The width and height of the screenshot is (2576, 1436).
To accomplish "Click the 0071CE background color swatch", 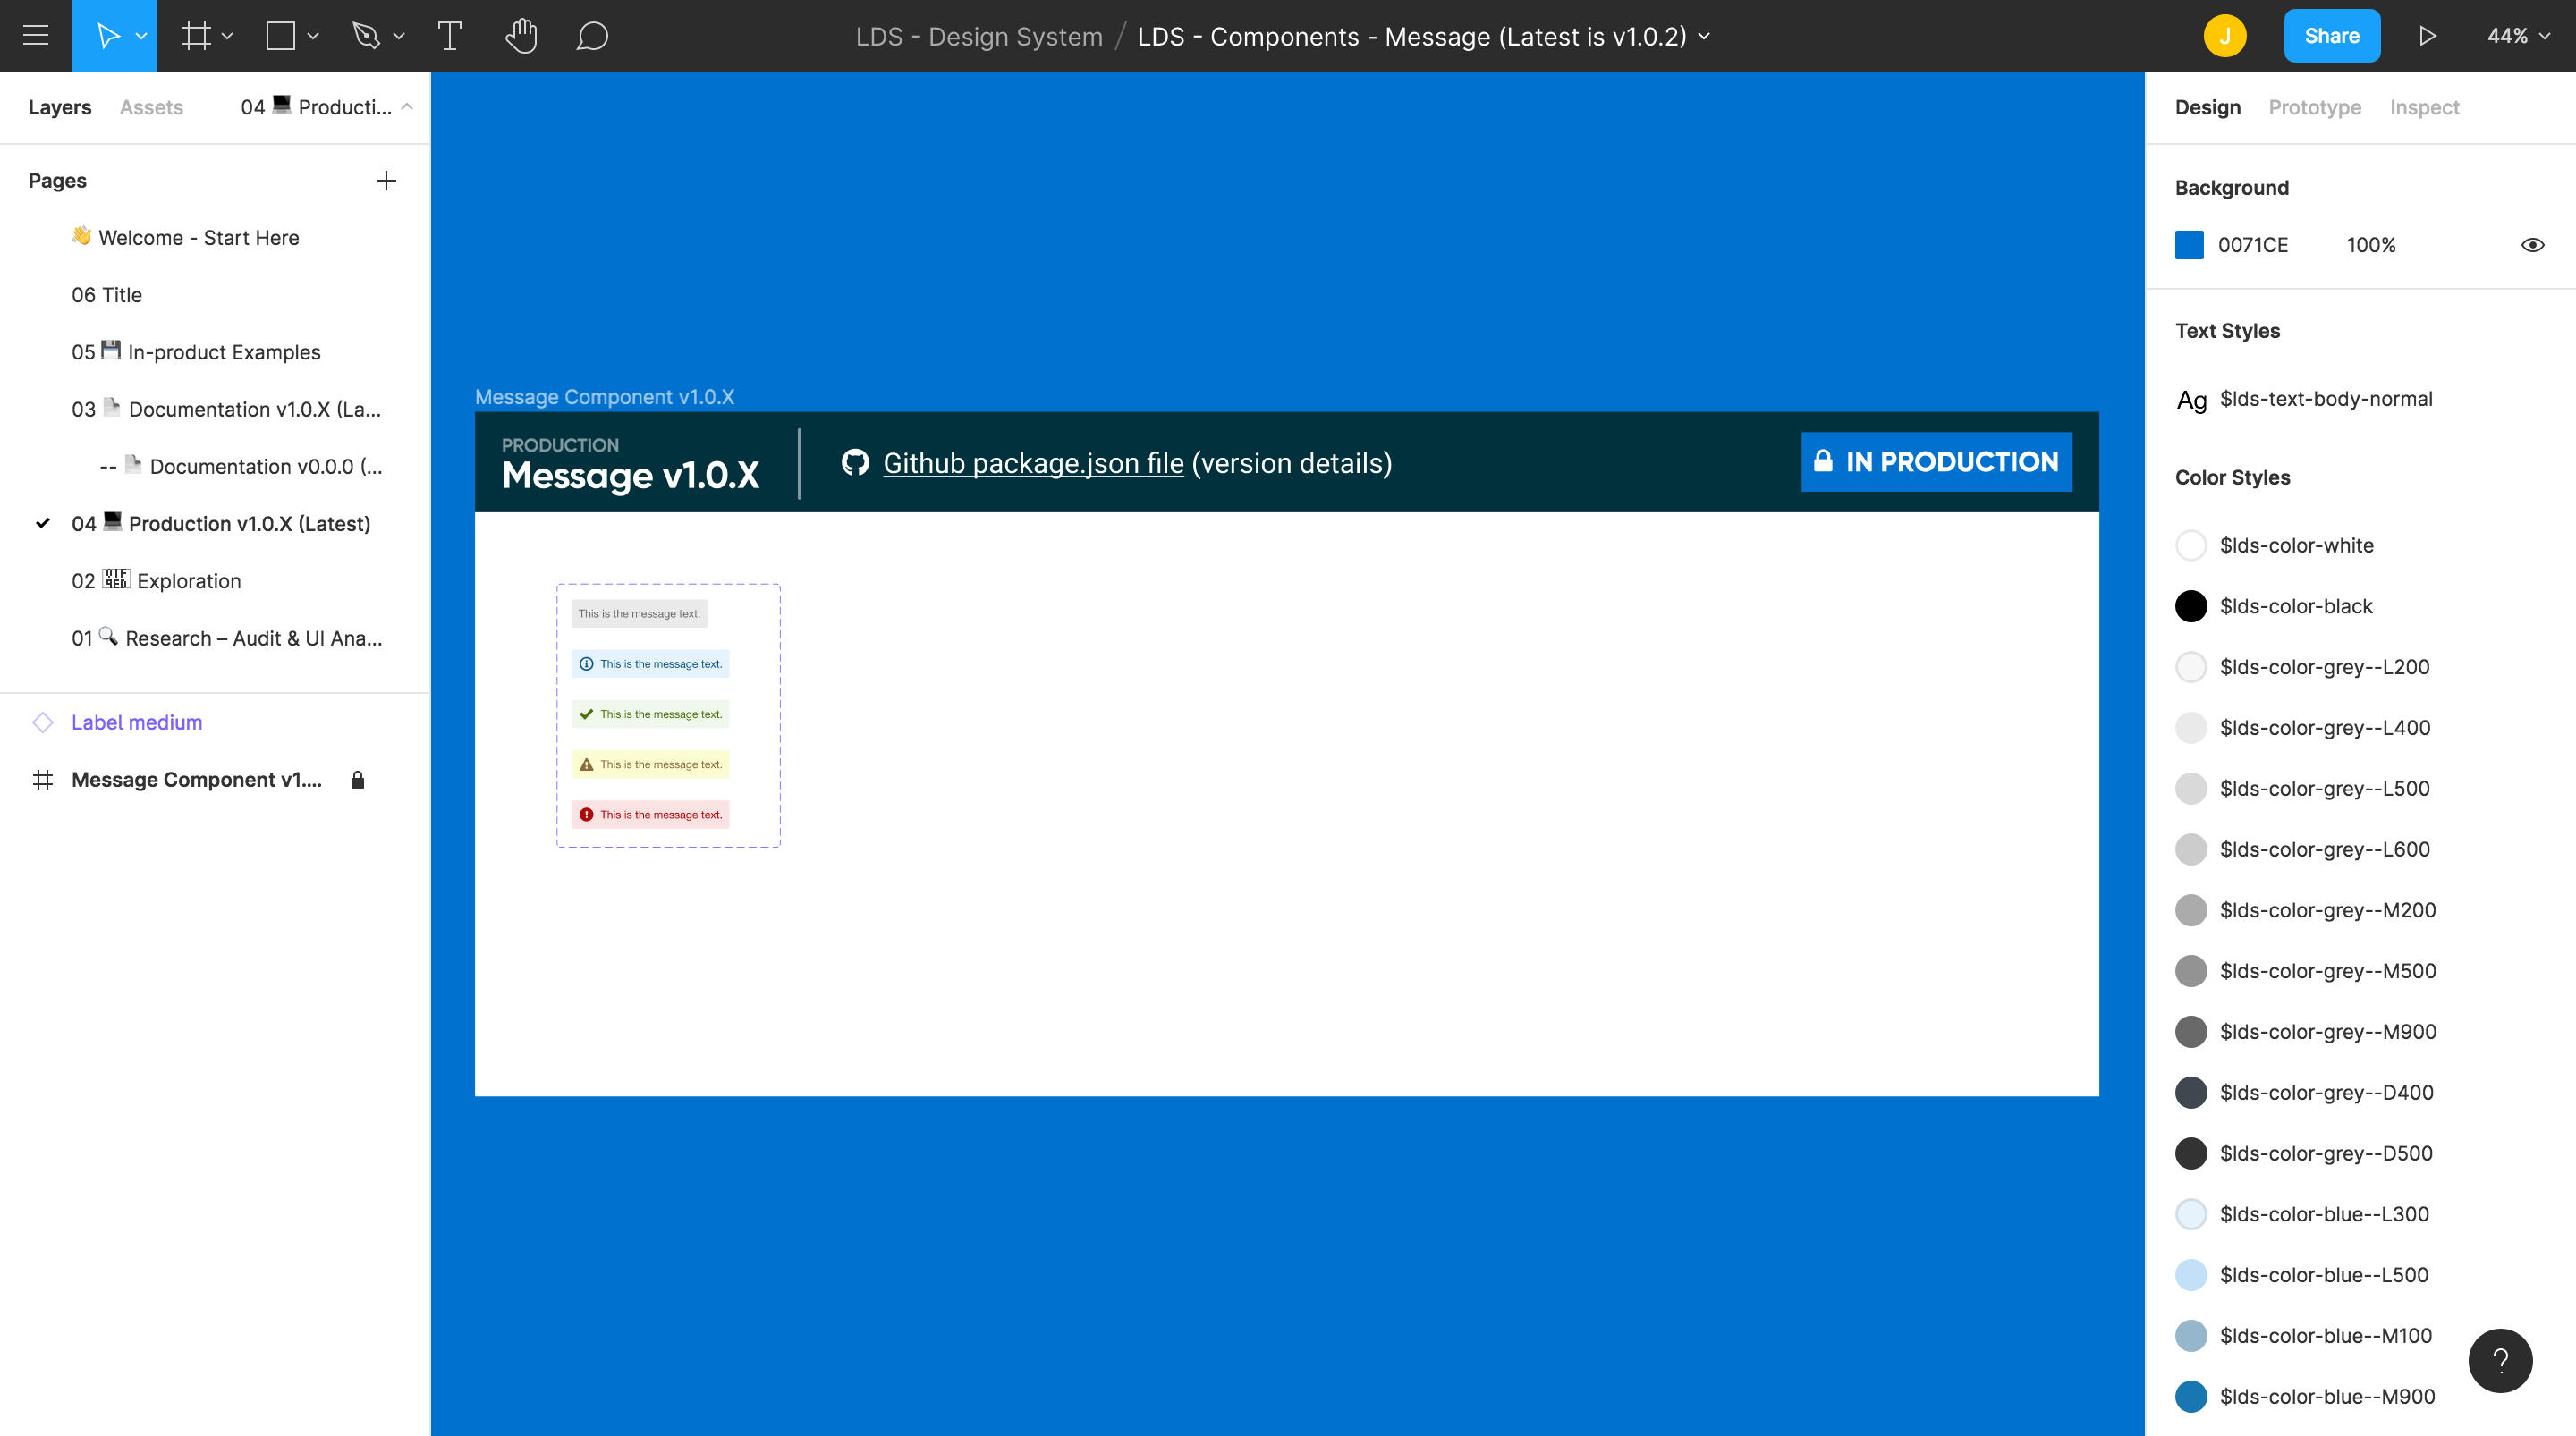I will tap(2189, 245).
